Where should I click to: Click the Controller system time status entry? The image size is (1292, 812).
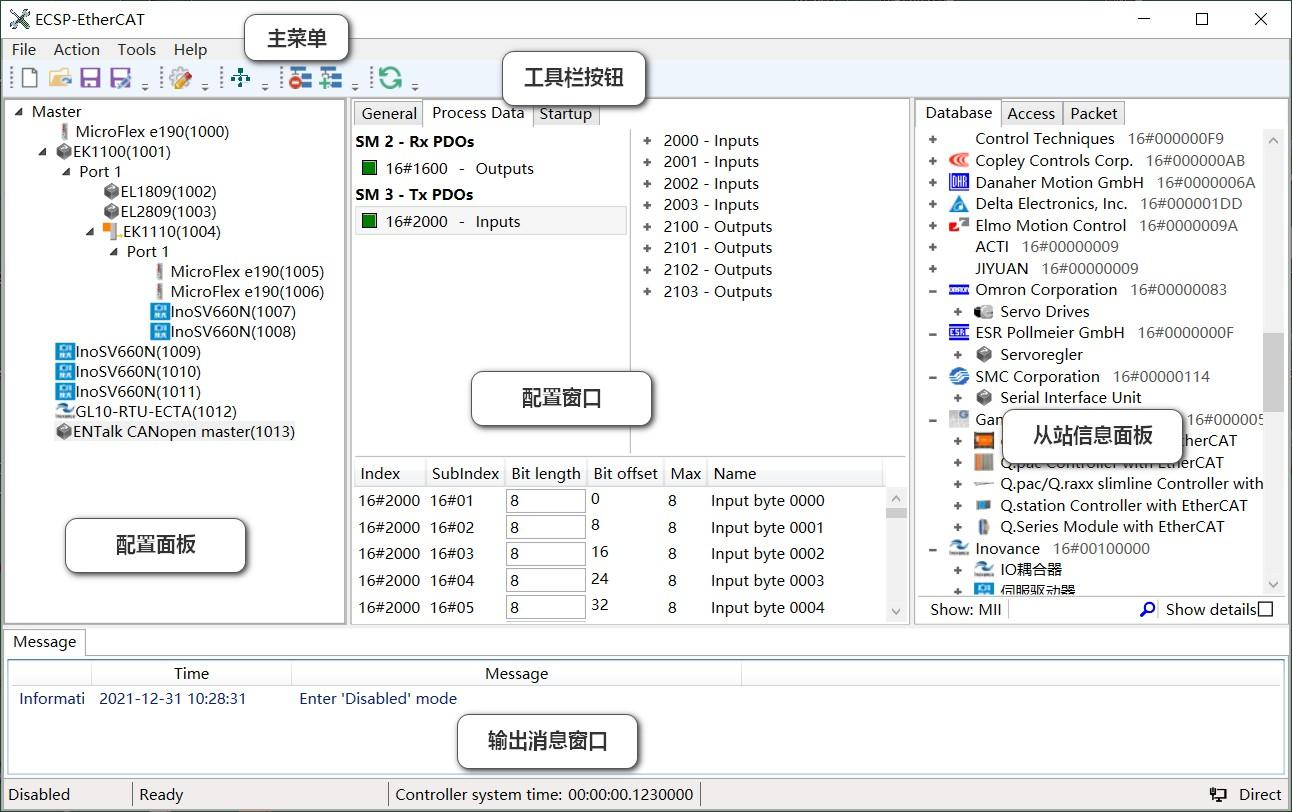click(544, 795)
